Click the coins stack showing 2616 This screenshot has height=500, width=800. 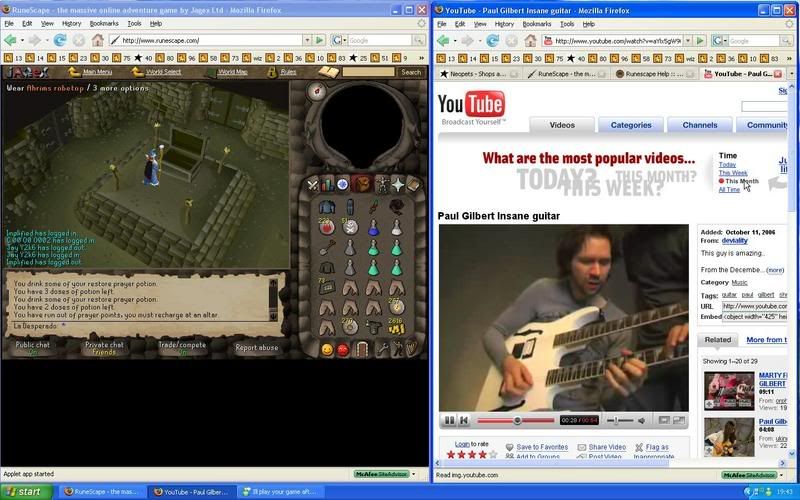coord(396,328)
